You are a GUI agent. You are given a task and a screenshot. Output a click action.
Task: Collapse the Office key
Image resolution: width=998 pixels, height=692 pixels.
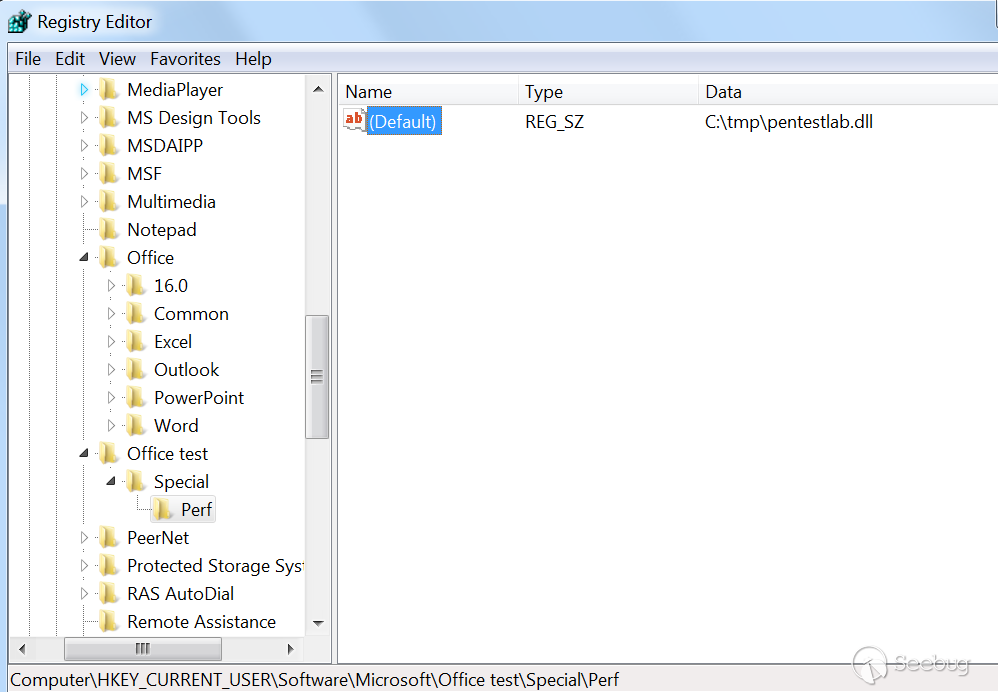click(x=84, y=258)
